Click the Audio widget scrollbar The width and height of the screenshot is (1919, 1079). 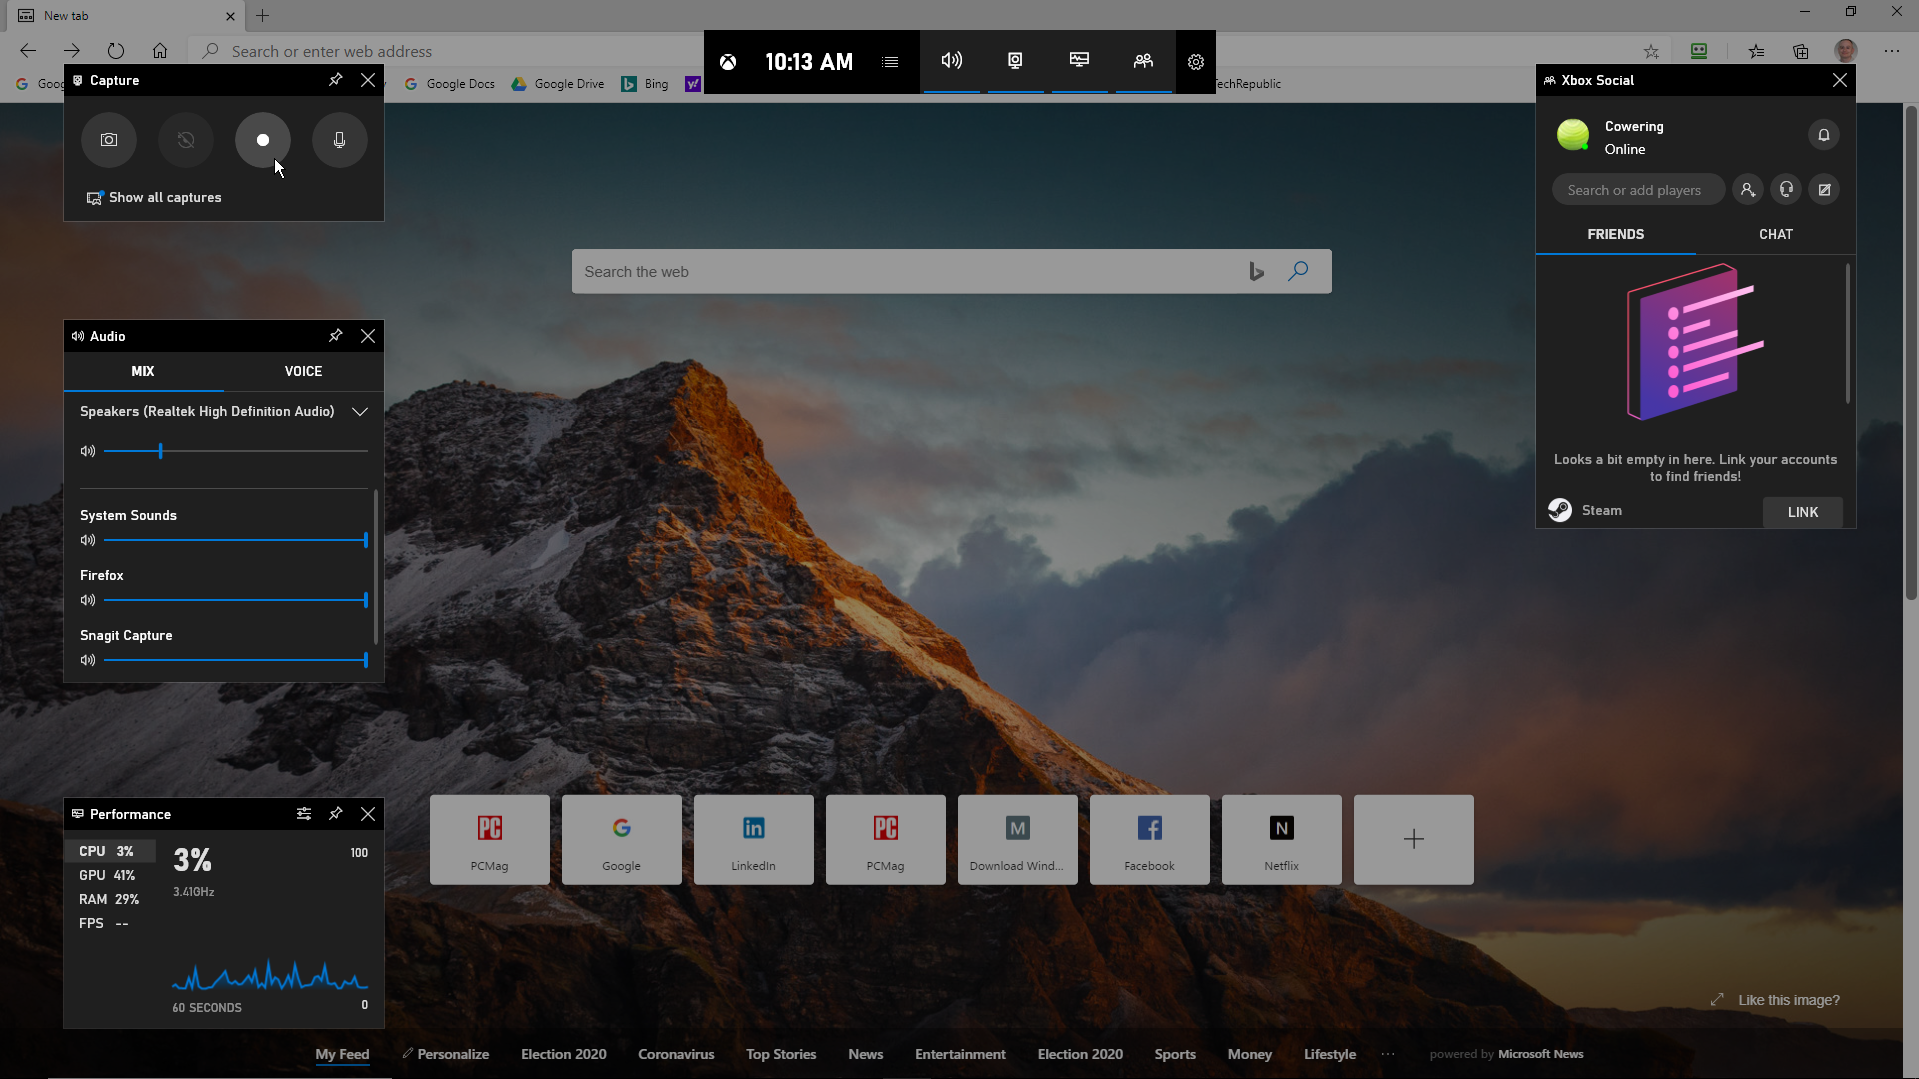[x=376, y=565]
